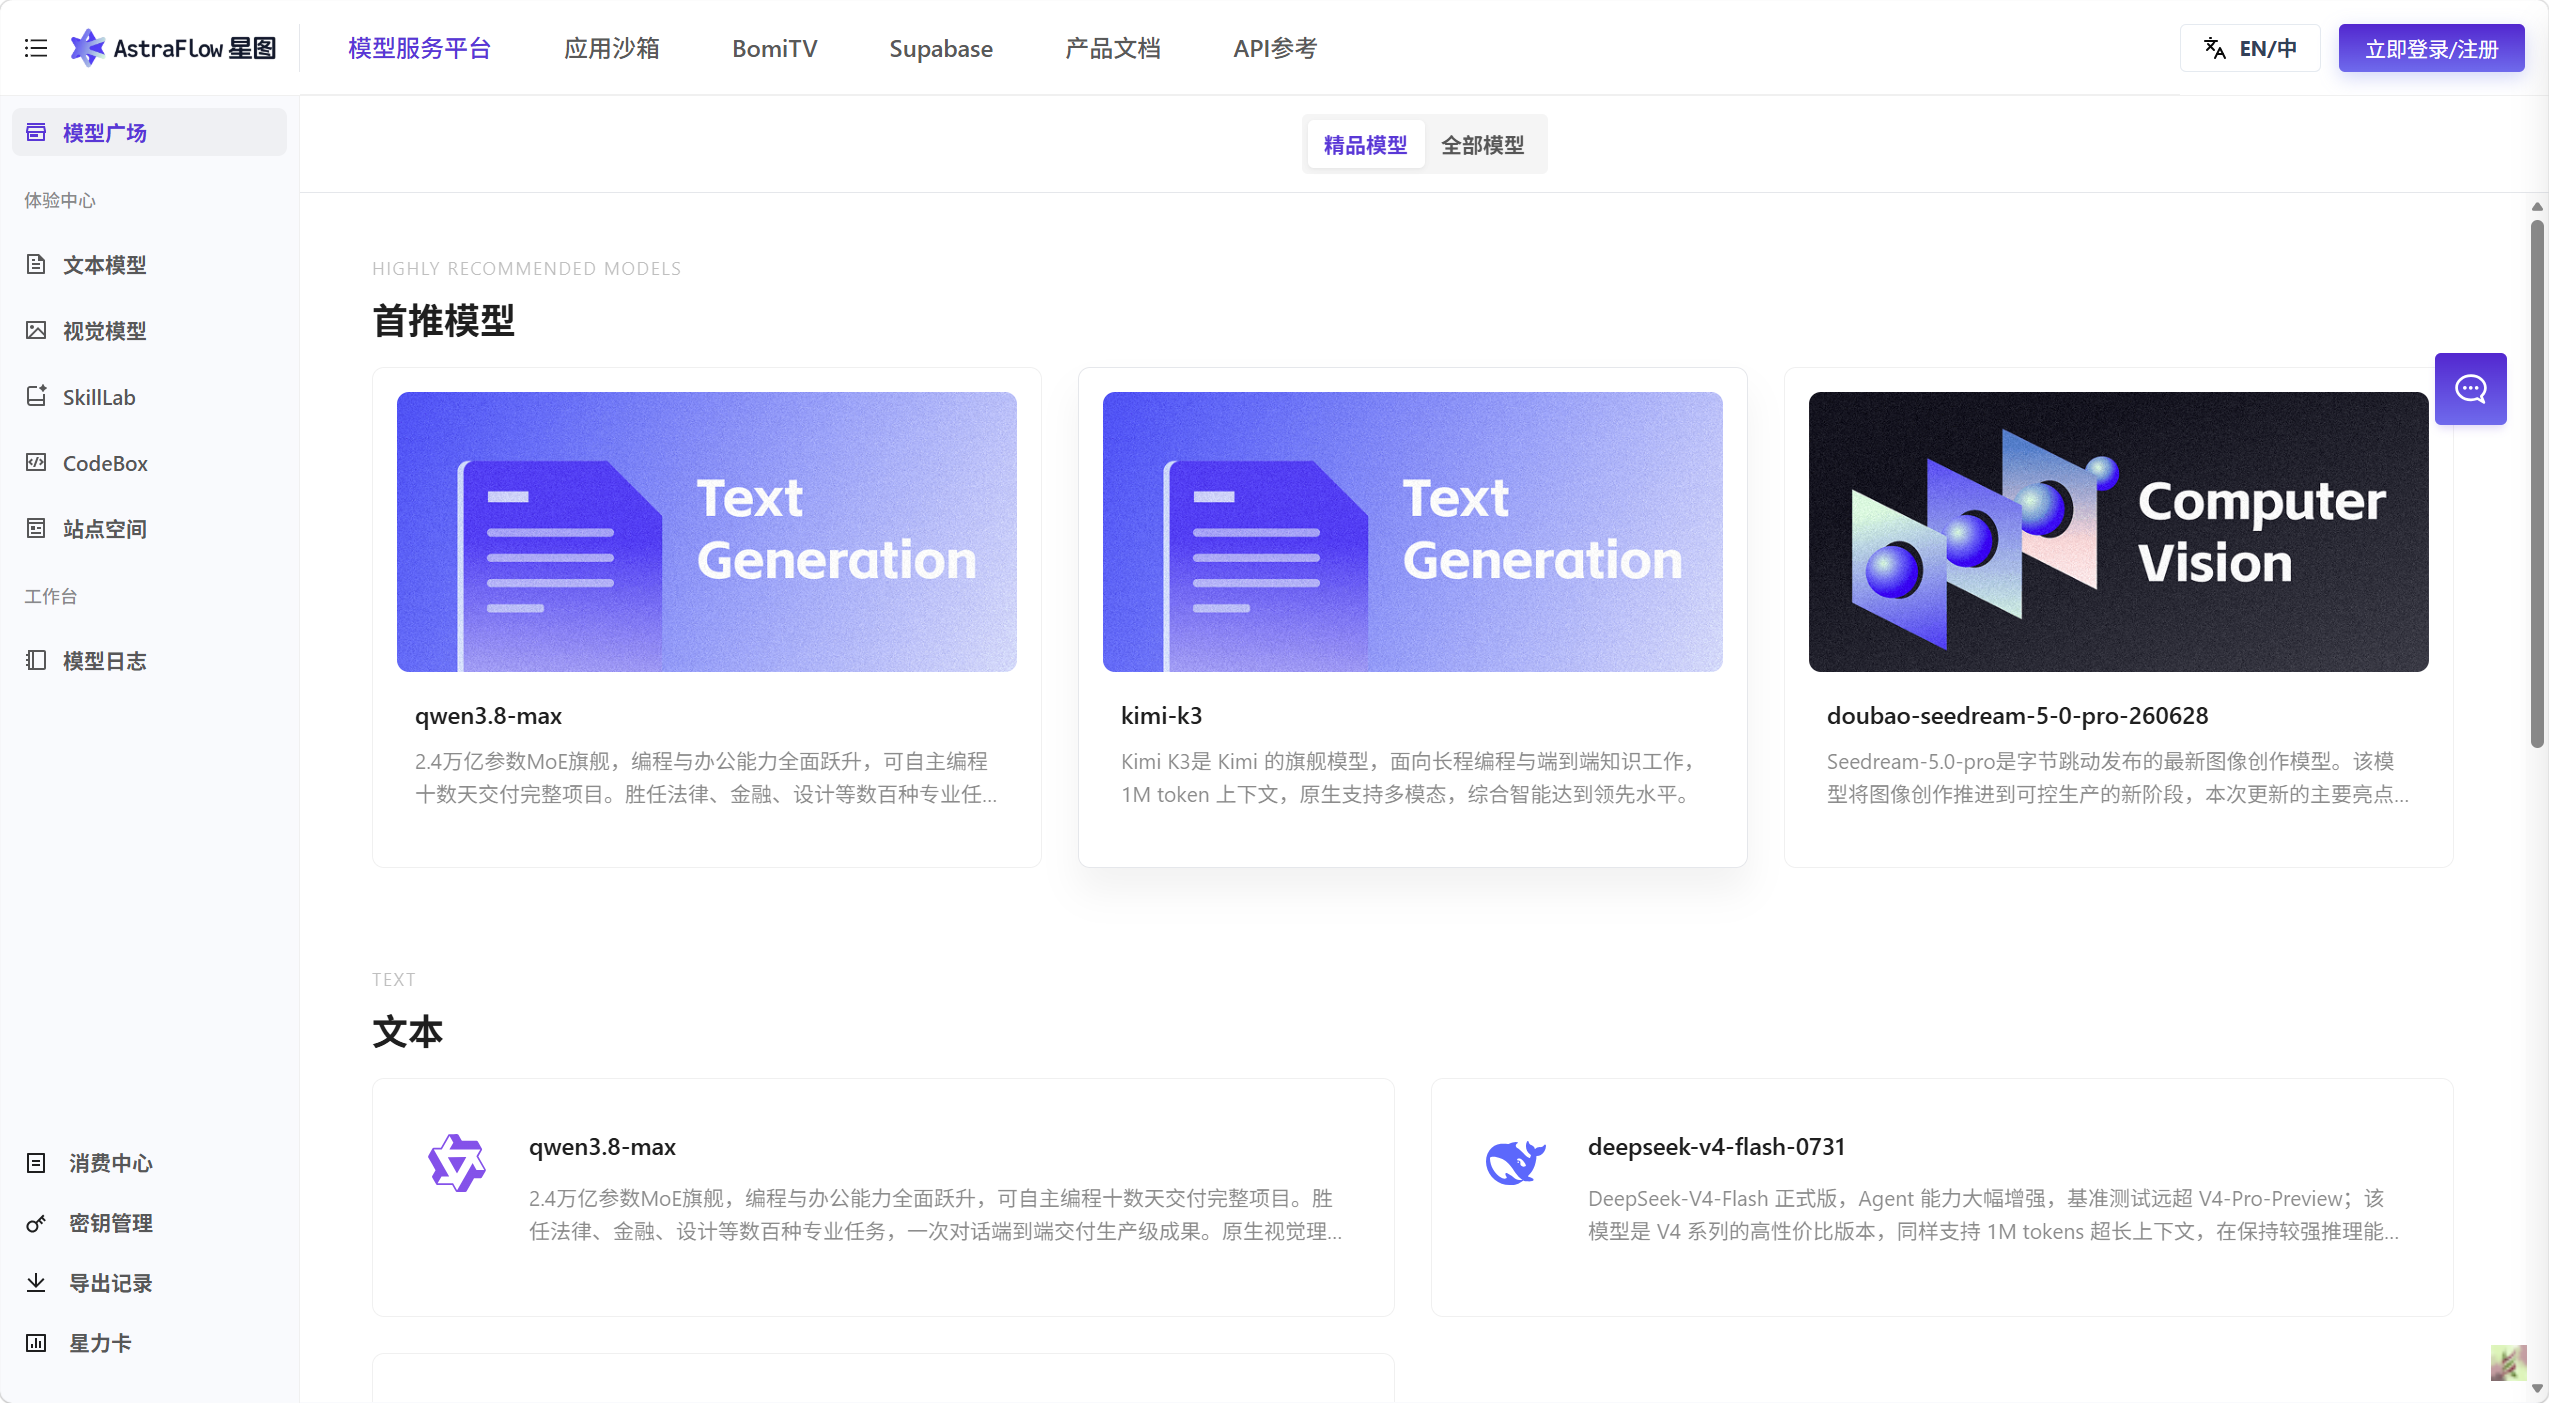Select 模型广场 in the sidebar
2549x1403 pixels.
[x=149, y=132]
